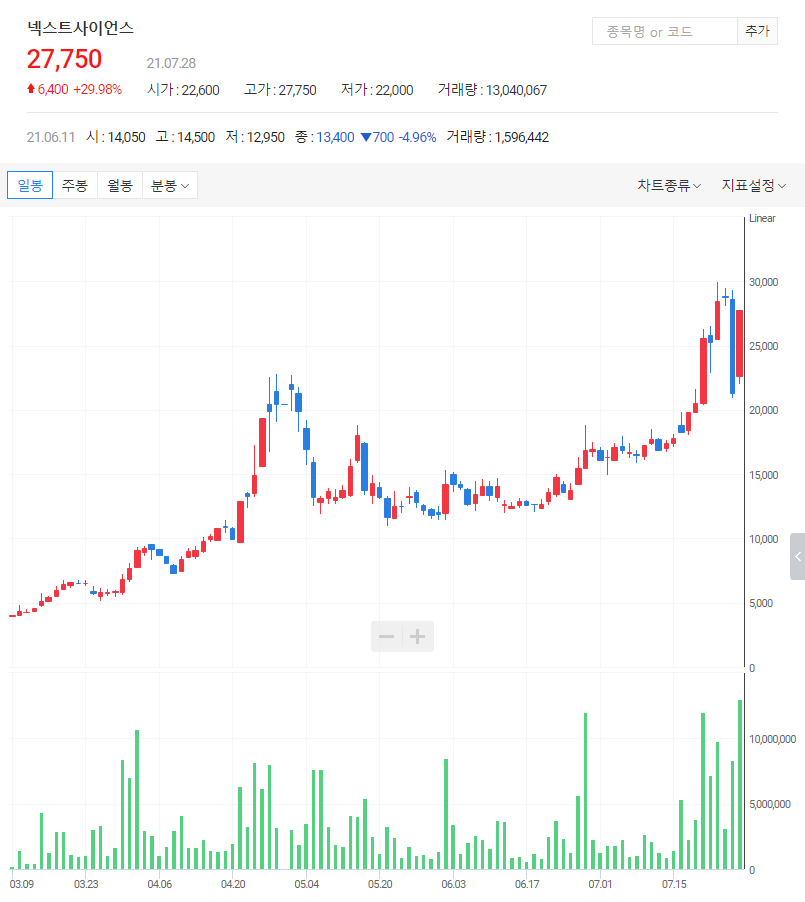Click the 20,000 price axis label
This screenshot has width=805, height=902.
pos(763,410)
